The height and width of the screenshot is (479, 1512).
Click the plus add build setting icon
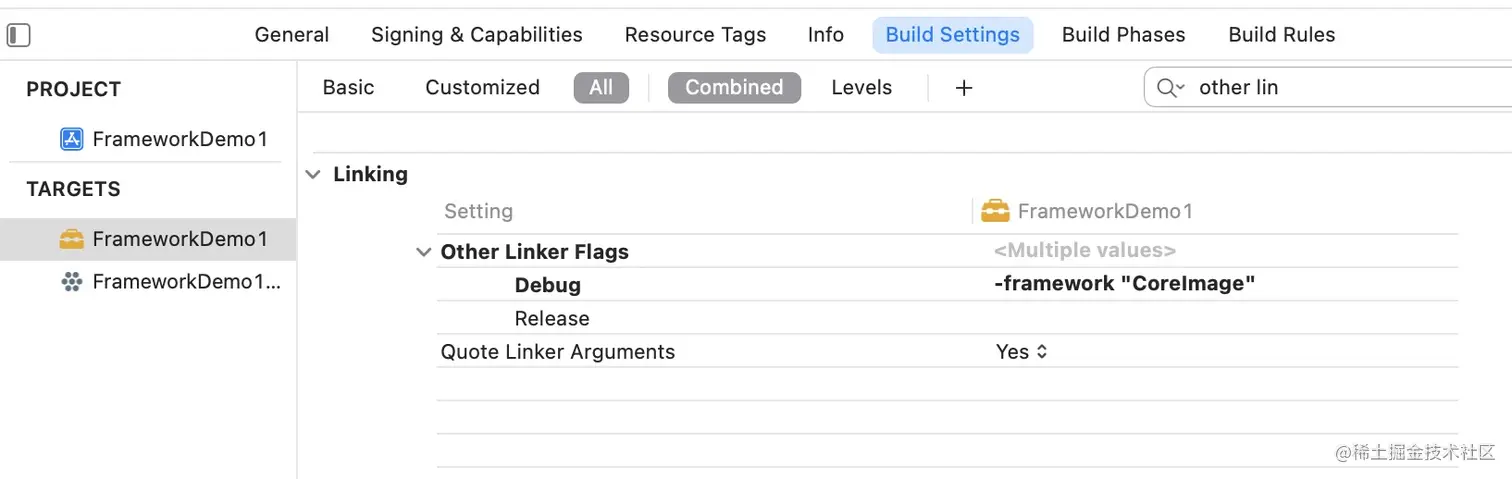964,88
